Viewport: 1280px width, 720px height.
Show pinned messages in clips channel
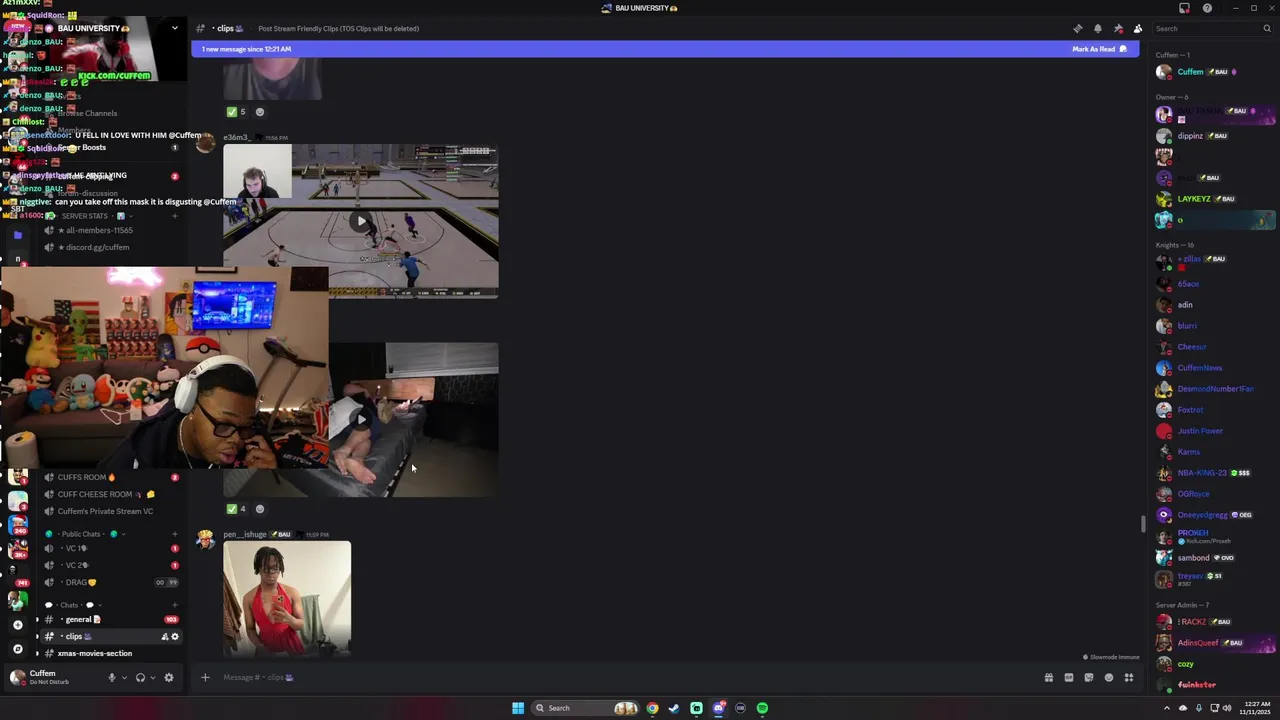tap(1118, 29)
